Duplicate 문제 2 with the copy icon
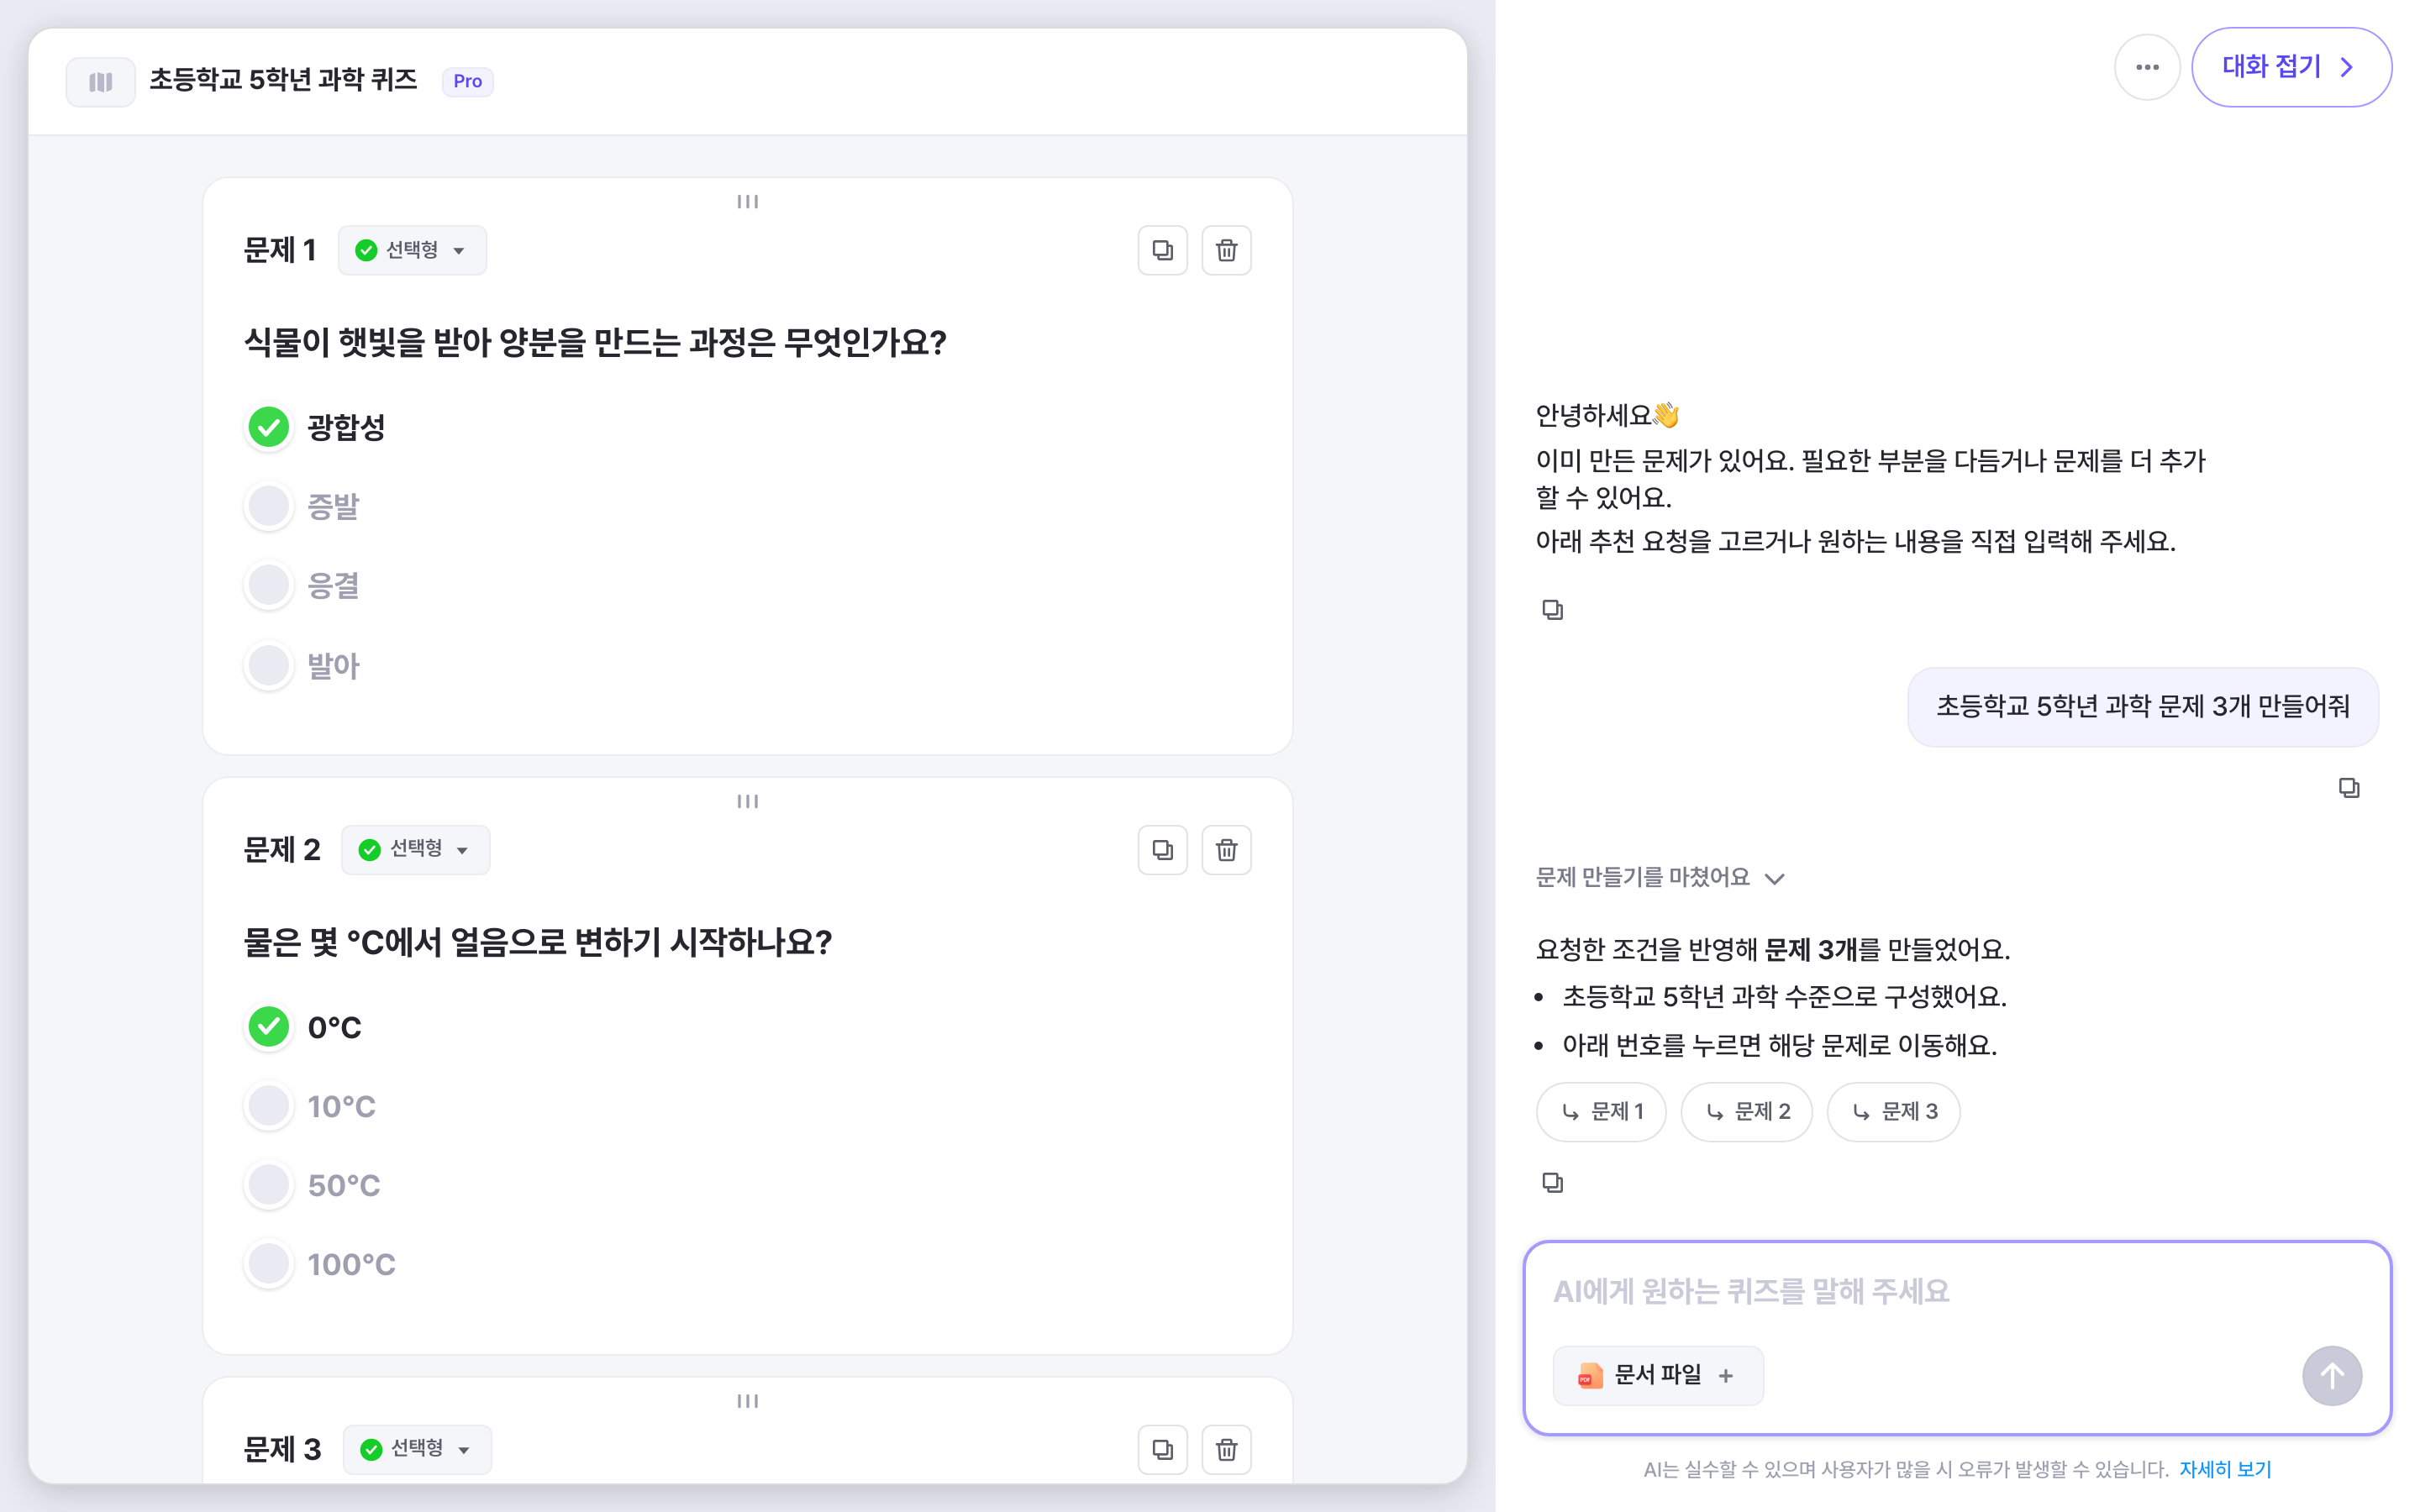 coord(1162,850)
